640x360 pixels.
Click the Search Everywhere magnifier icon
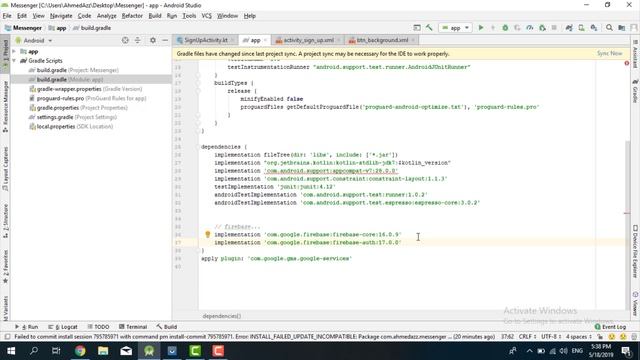[x=609, y=28]
